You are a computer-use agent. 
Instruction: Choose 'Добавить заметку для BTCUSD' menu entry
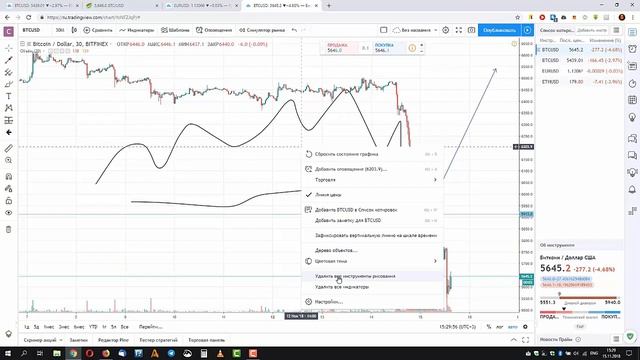(x=372, y=220)
